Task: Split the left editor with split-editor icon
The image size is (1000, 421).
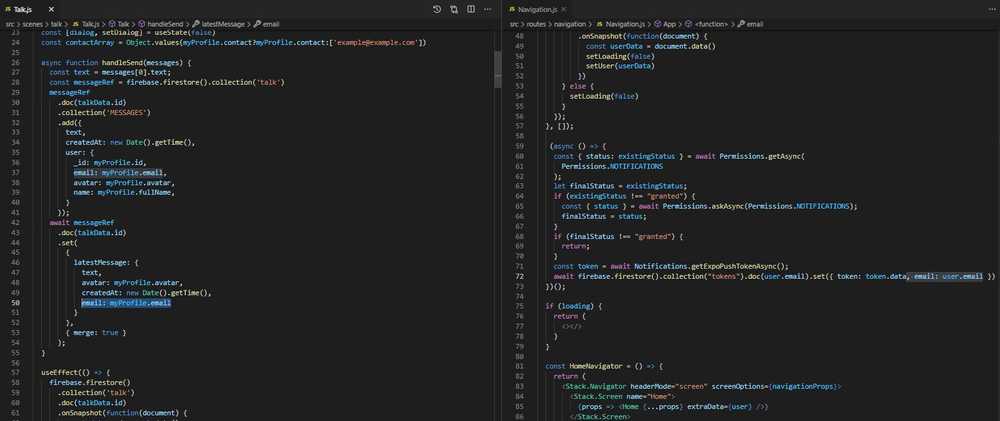Action: click(471, 10)
